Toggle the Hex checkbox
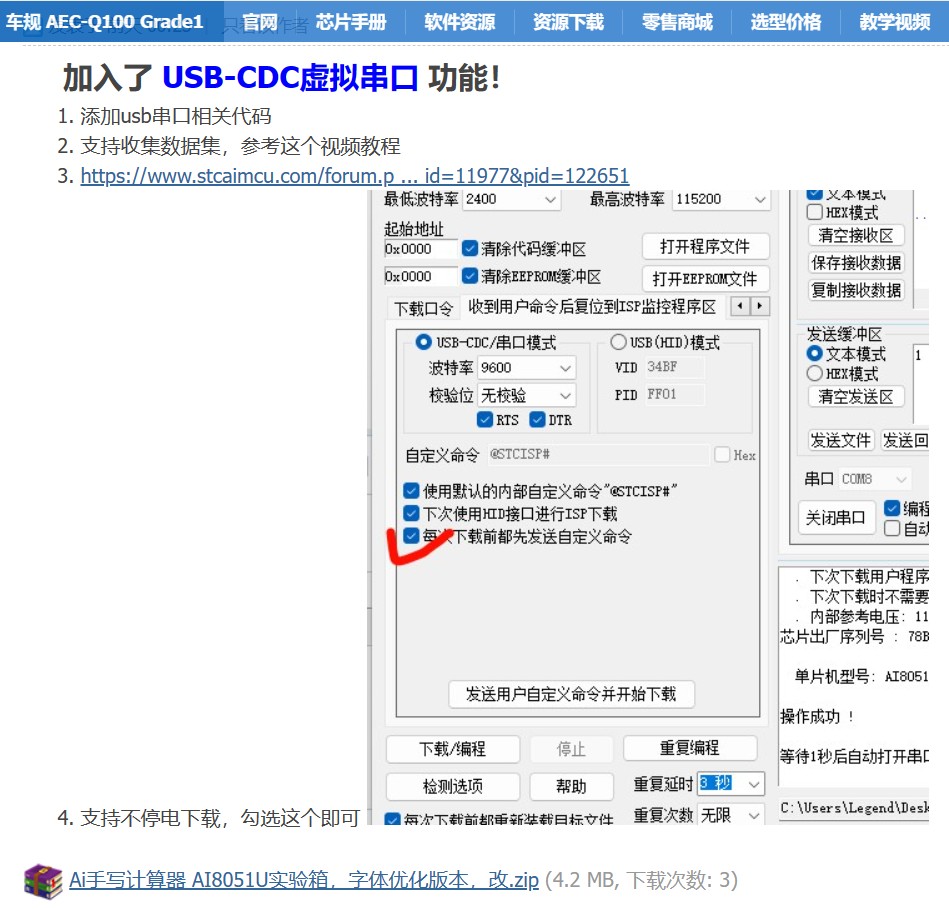Image resolution: width=949 pixels, height=910 pixels. (722, 455)
